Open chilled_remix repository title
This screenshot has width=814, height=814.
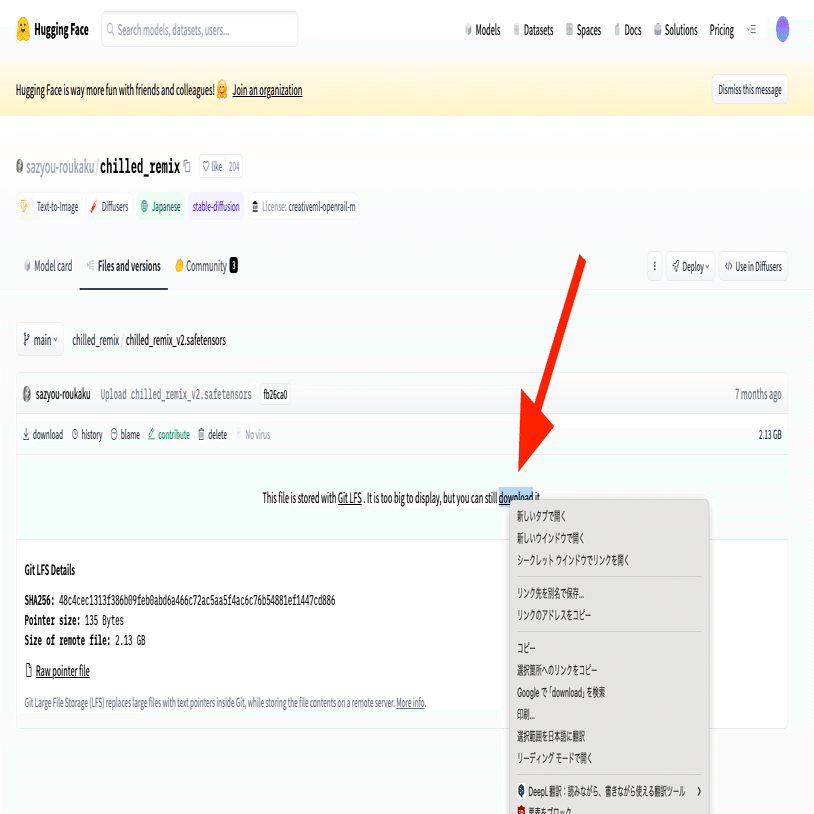pos(140,167)
